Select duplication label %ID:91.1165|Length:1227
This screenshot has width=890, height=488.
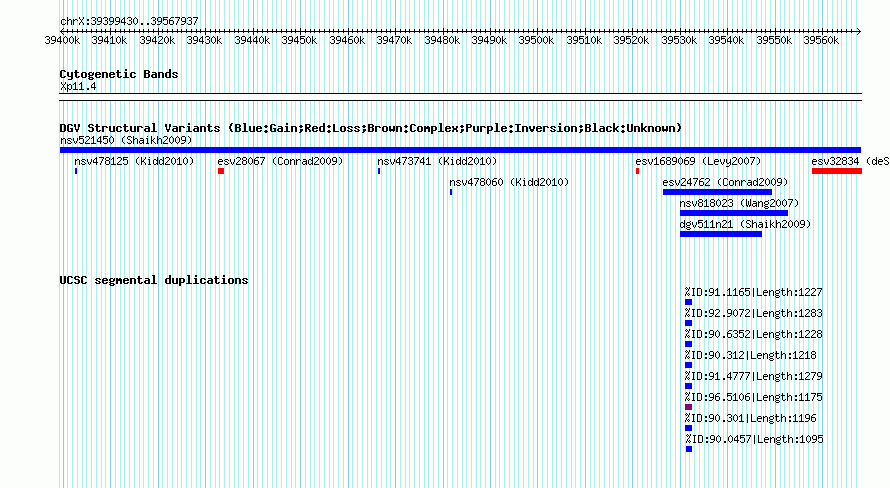tap(753, 292)
